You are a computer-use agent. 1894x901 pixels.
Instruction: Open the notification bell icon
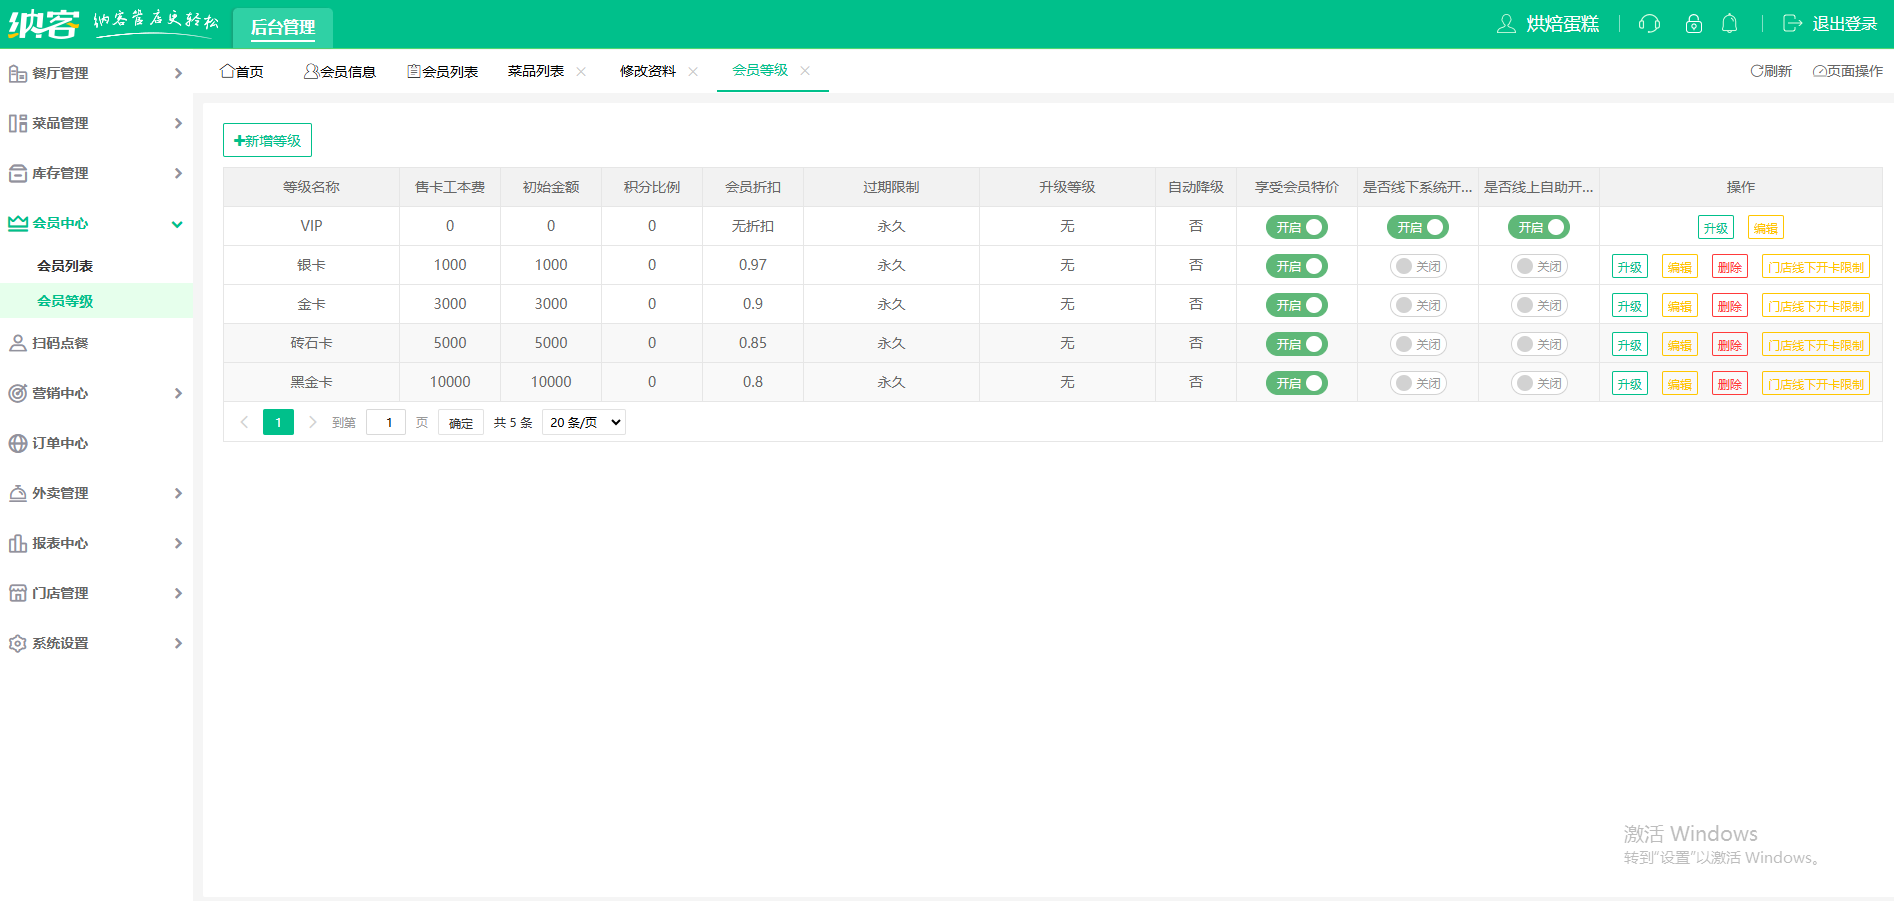(1729, 24)
